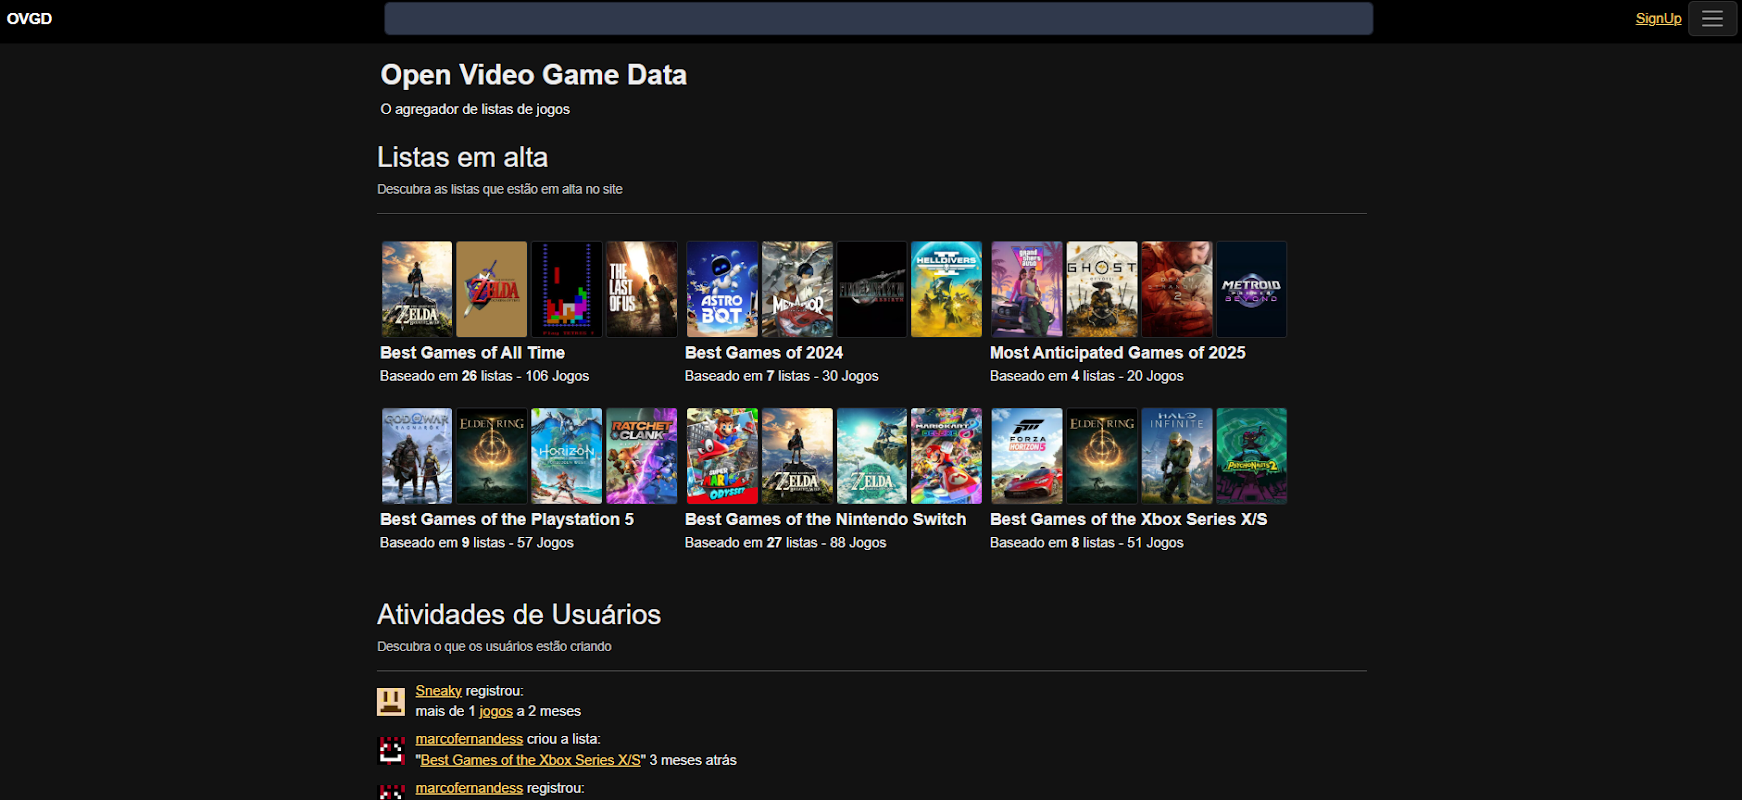This screenshot has width=1742, height=800.
Task: Click 'Baseado em 7 listas - 30 Jogos' text
Action: pyautogui.click(x=782, y=376)
